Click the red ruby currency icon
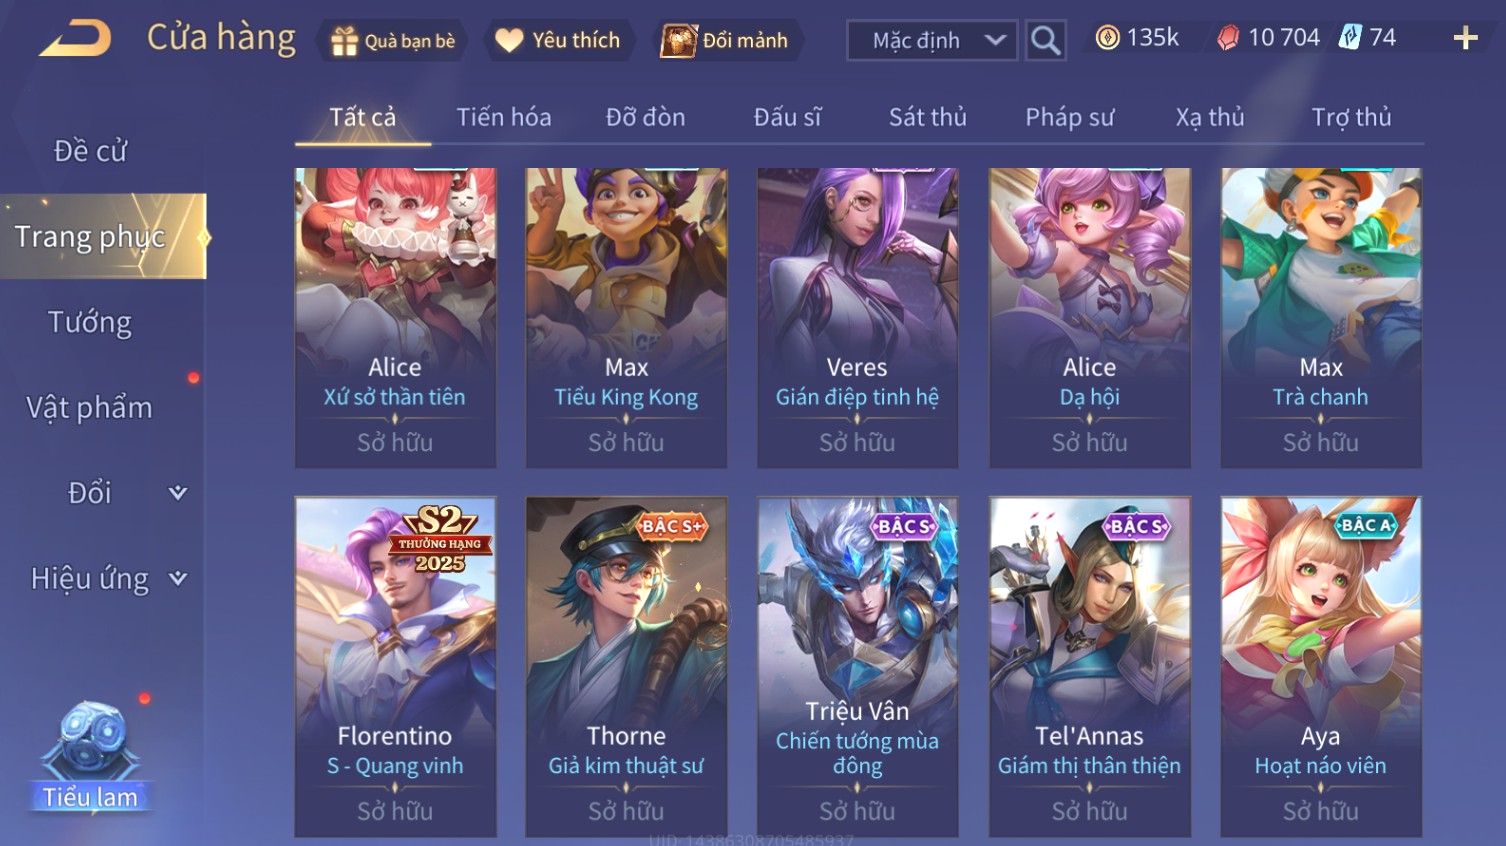 pyautogui.click(x=1227, y=38)
